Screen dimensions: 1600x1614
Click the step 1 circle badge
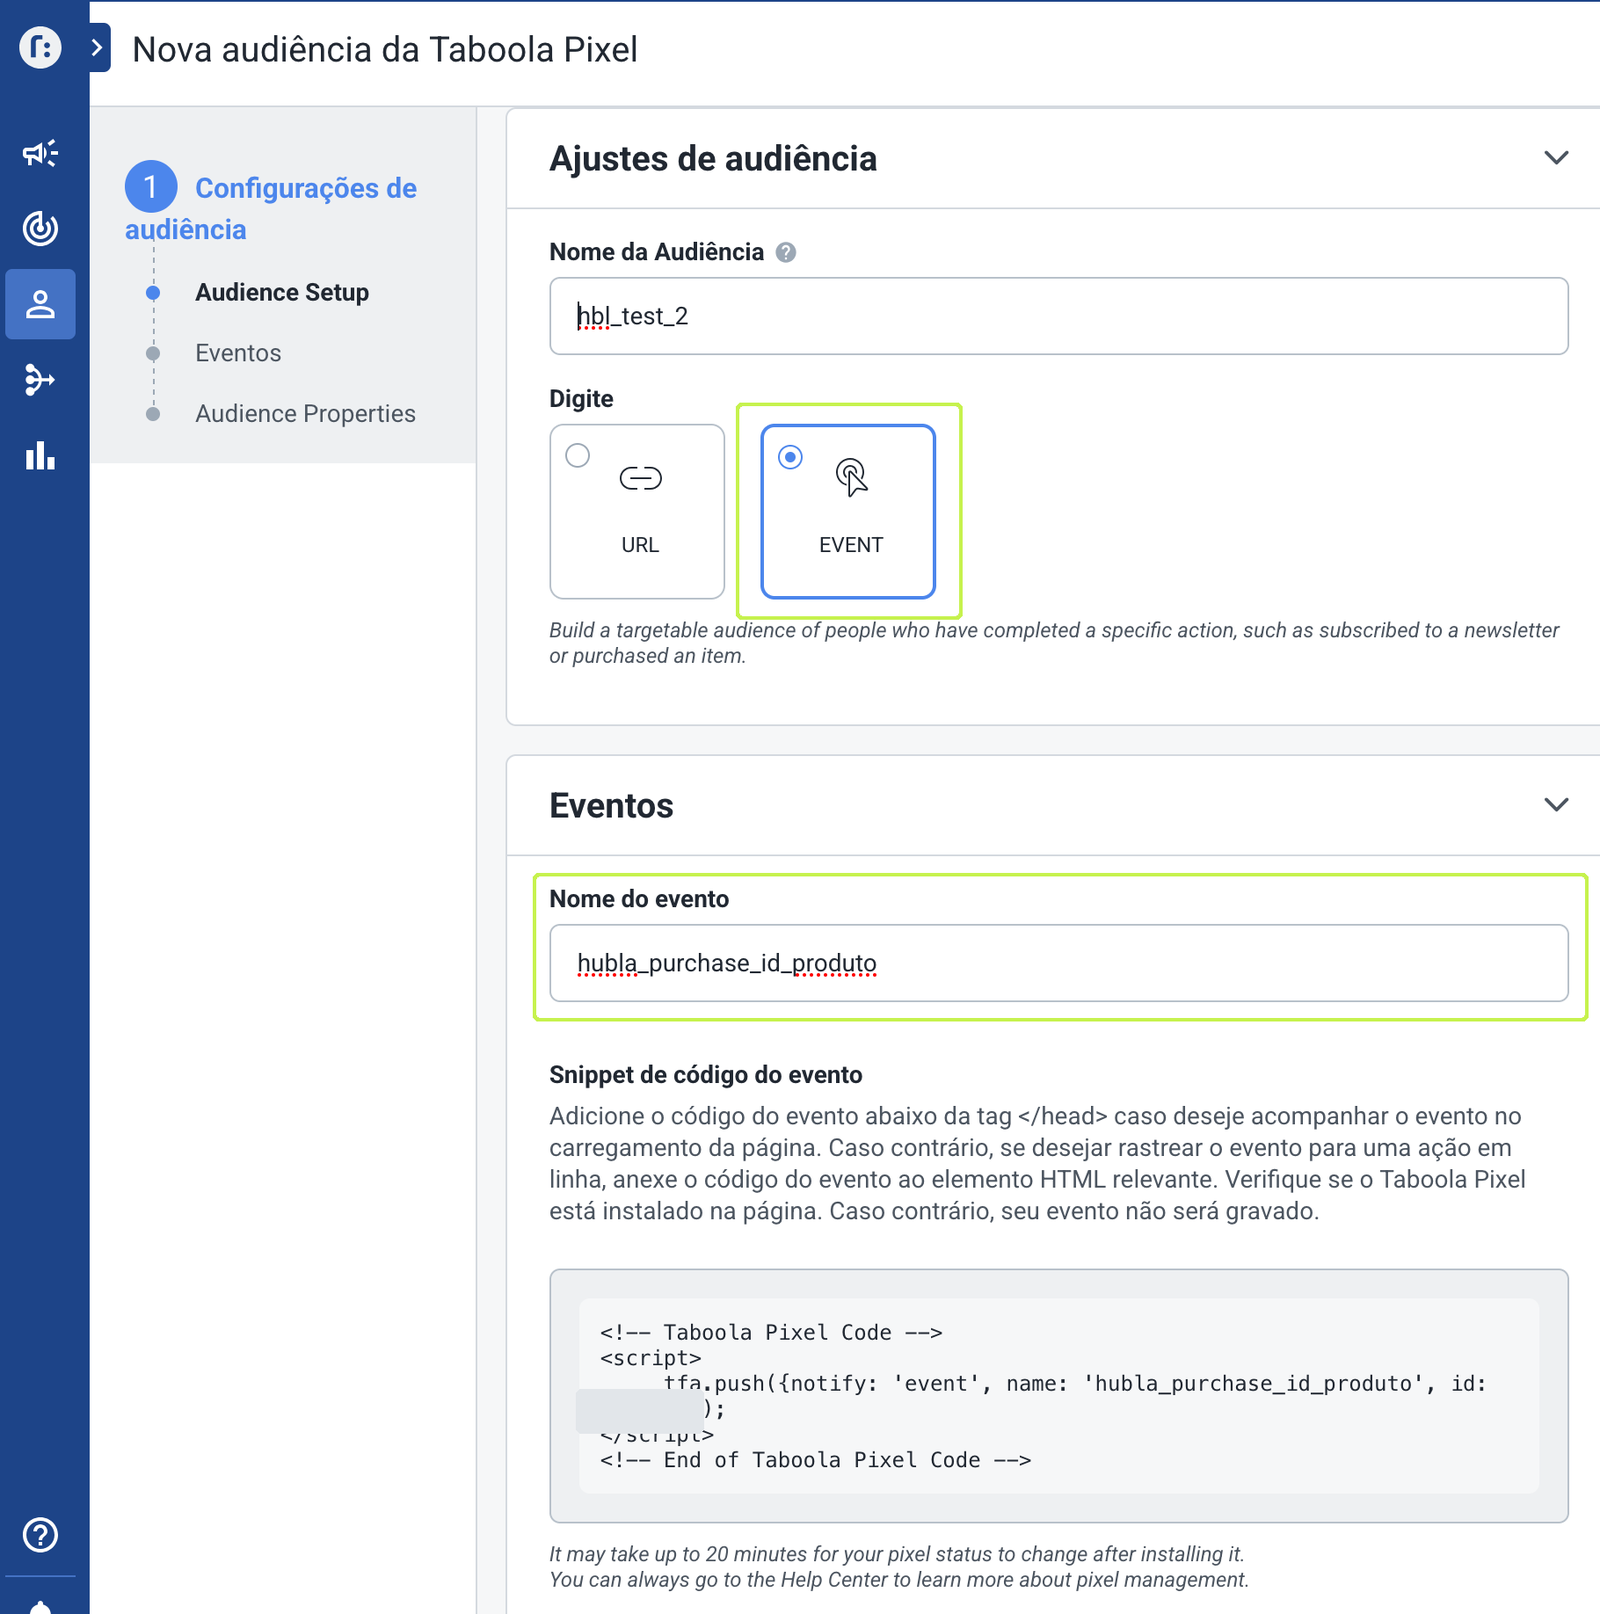tap(151, 187)
